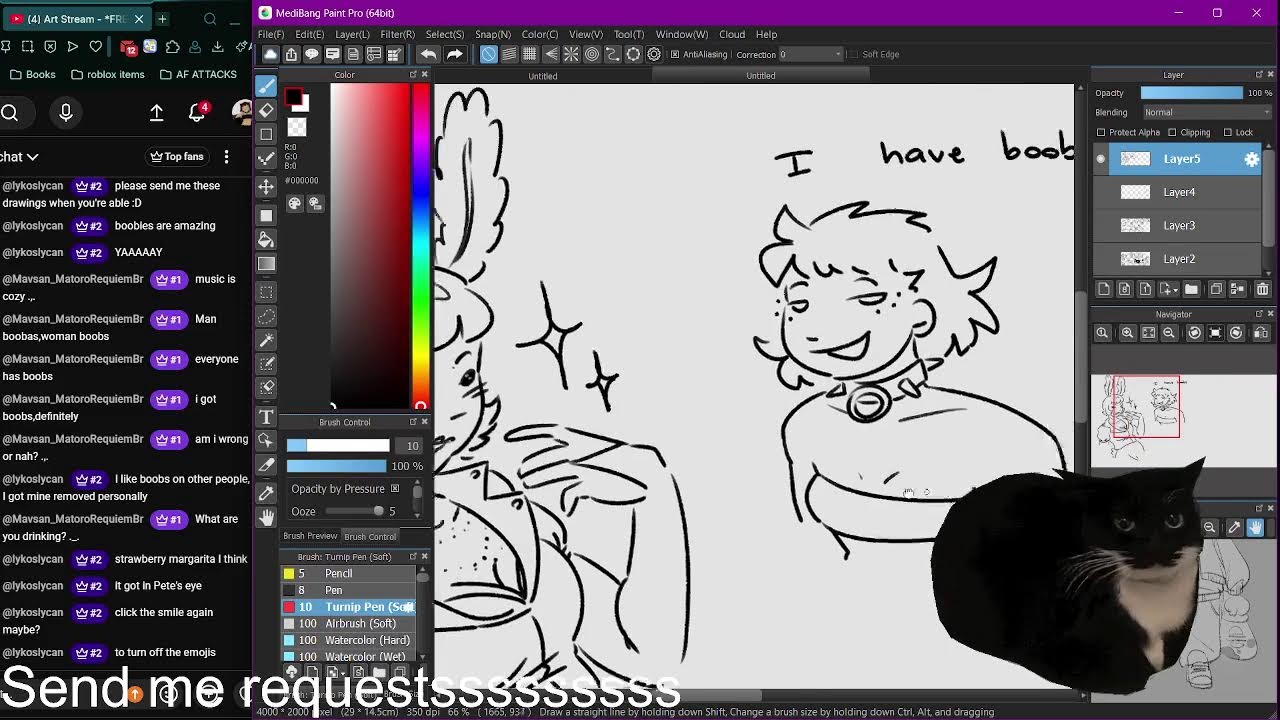Zoom in using Navigator magnifier plus

tap(1127, 333)
